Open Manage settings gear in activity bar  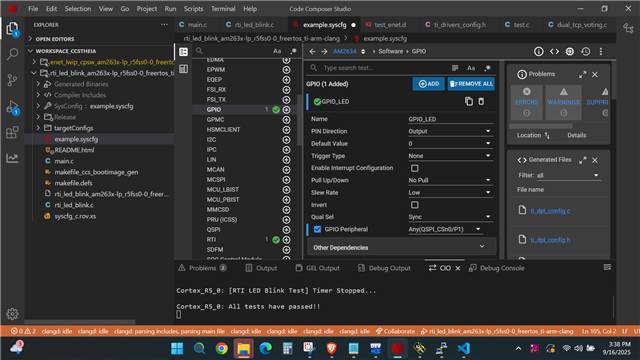pos(12,313)
